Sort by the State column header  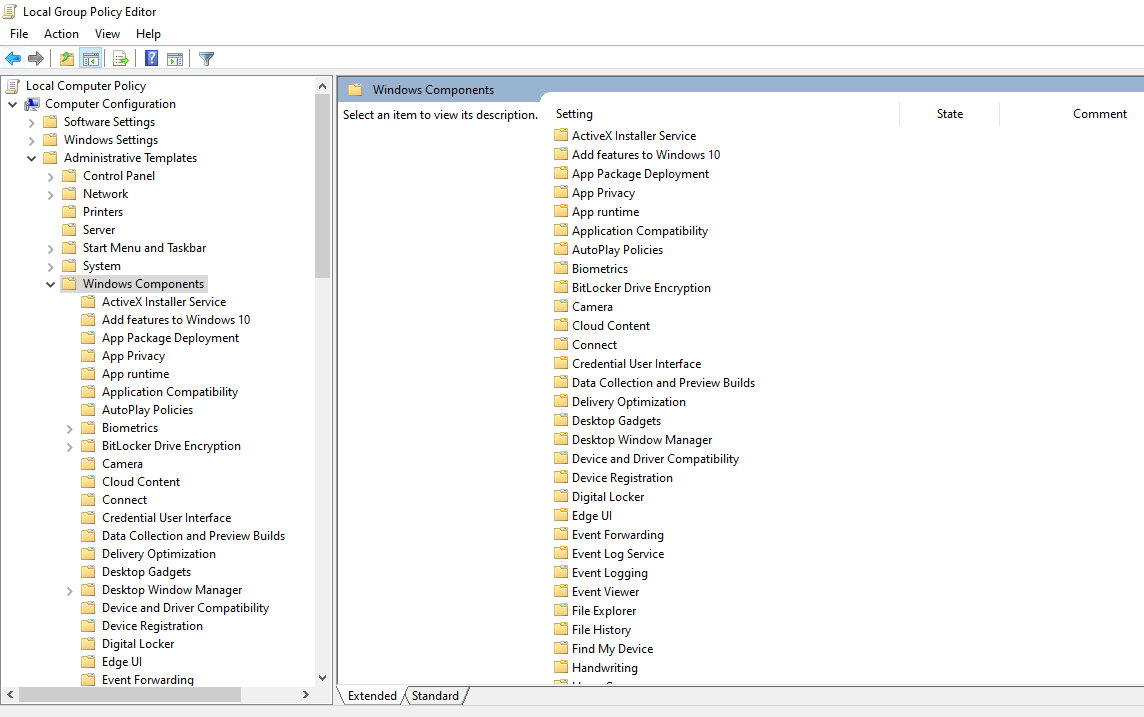(949, 114)
